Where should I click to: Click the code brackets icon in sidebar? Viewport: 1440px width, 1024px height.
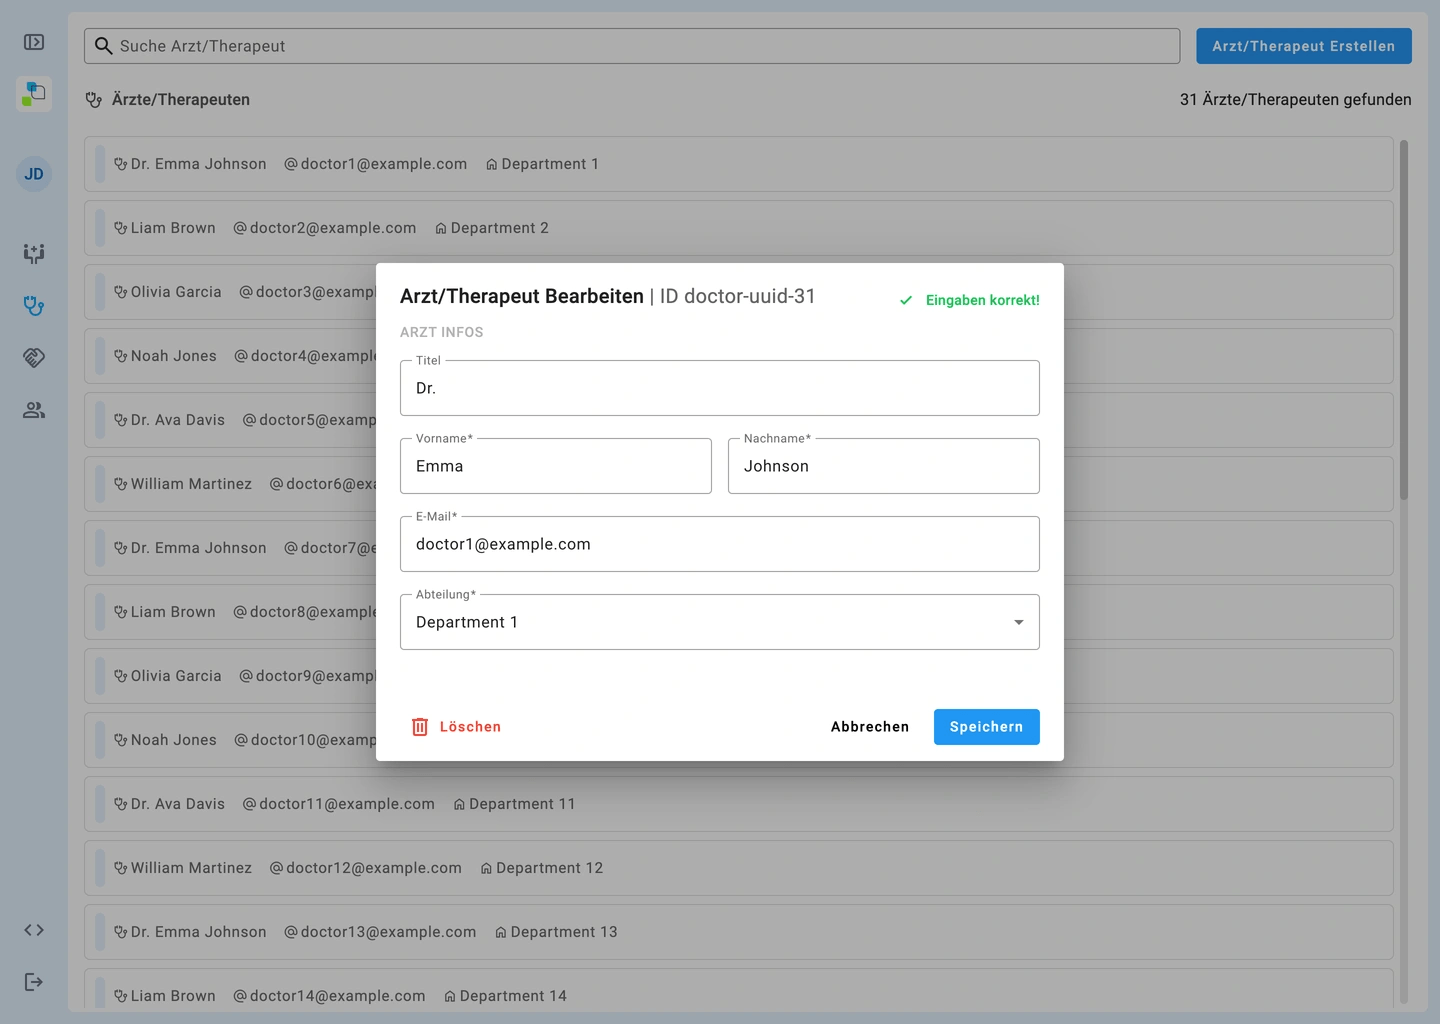click(x=34, y=930)
